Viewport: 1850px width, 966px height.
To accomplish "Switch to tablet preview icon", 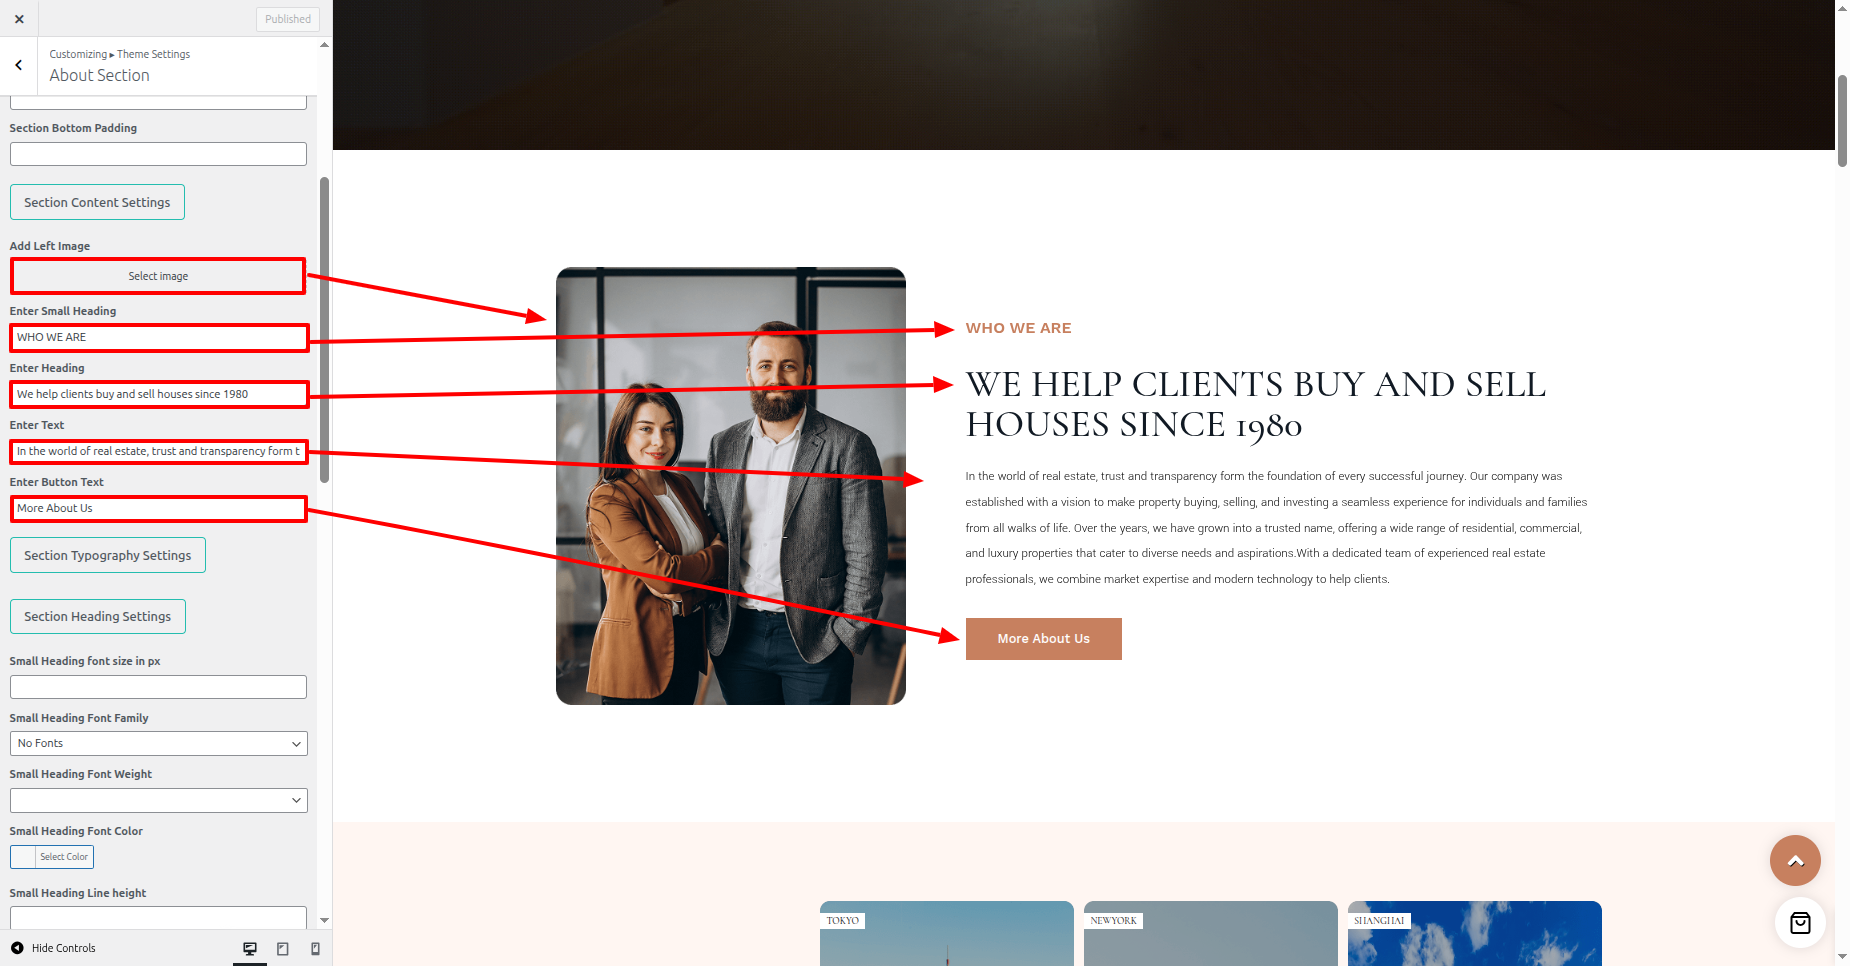I will click(283, 948).
